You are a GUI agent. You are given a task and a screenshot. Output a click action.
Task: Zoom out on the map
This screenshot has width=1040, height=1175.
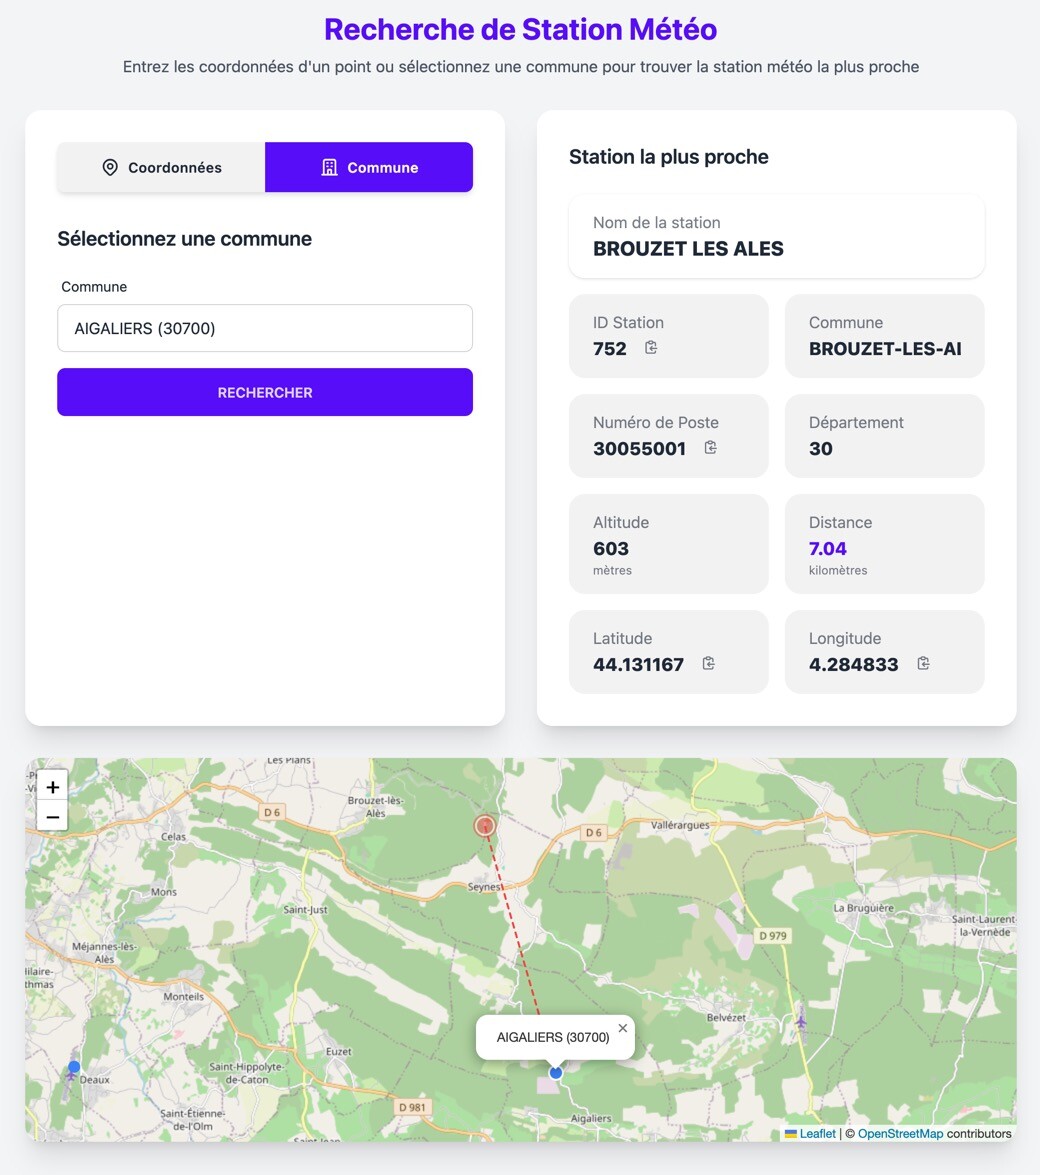pyautogui.click(x=52, y=816)
